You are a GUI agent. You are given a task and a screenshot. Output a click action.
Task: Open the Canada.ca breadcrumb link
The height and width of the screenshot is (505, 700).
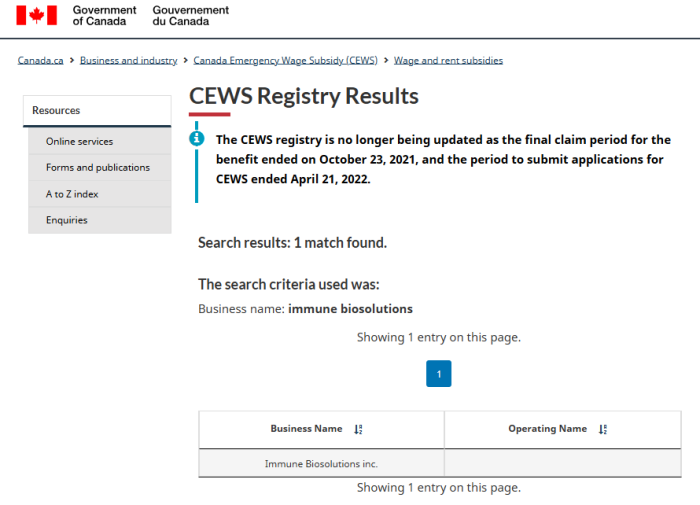coord(41,60)
